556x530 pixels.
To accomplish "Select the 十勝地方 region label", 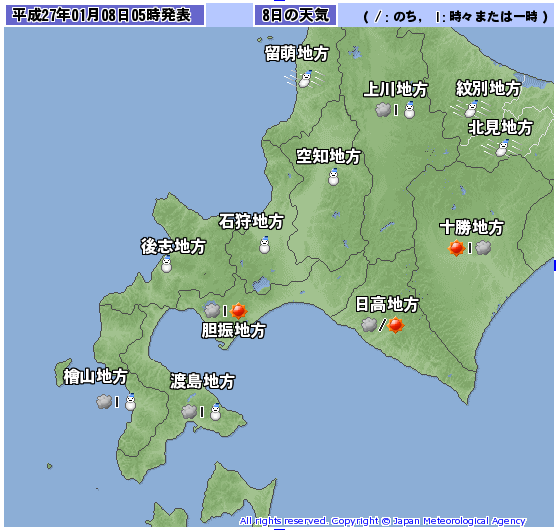I will [x=472, y=227].
